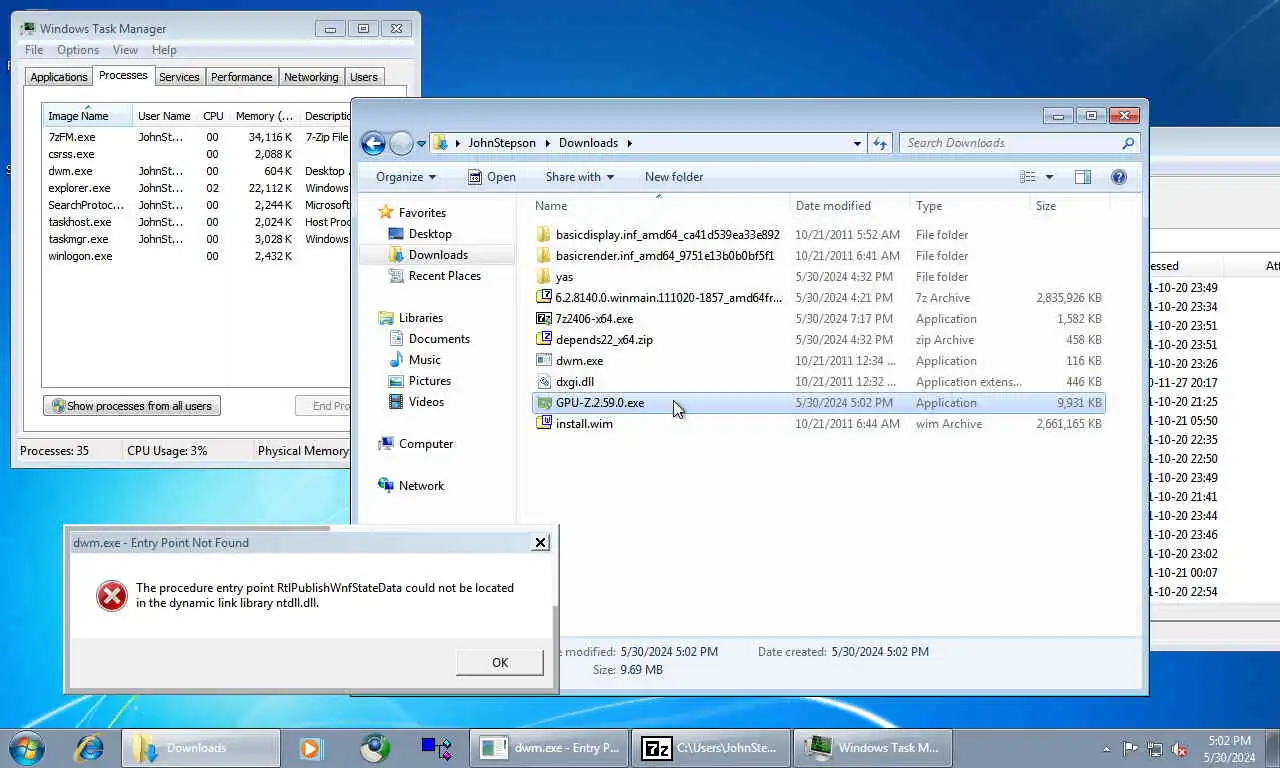The height and width of the screenshot is (768, 1280).
Task: Select the depends22_x64.zip archive icon
Action: coord(544,340)
